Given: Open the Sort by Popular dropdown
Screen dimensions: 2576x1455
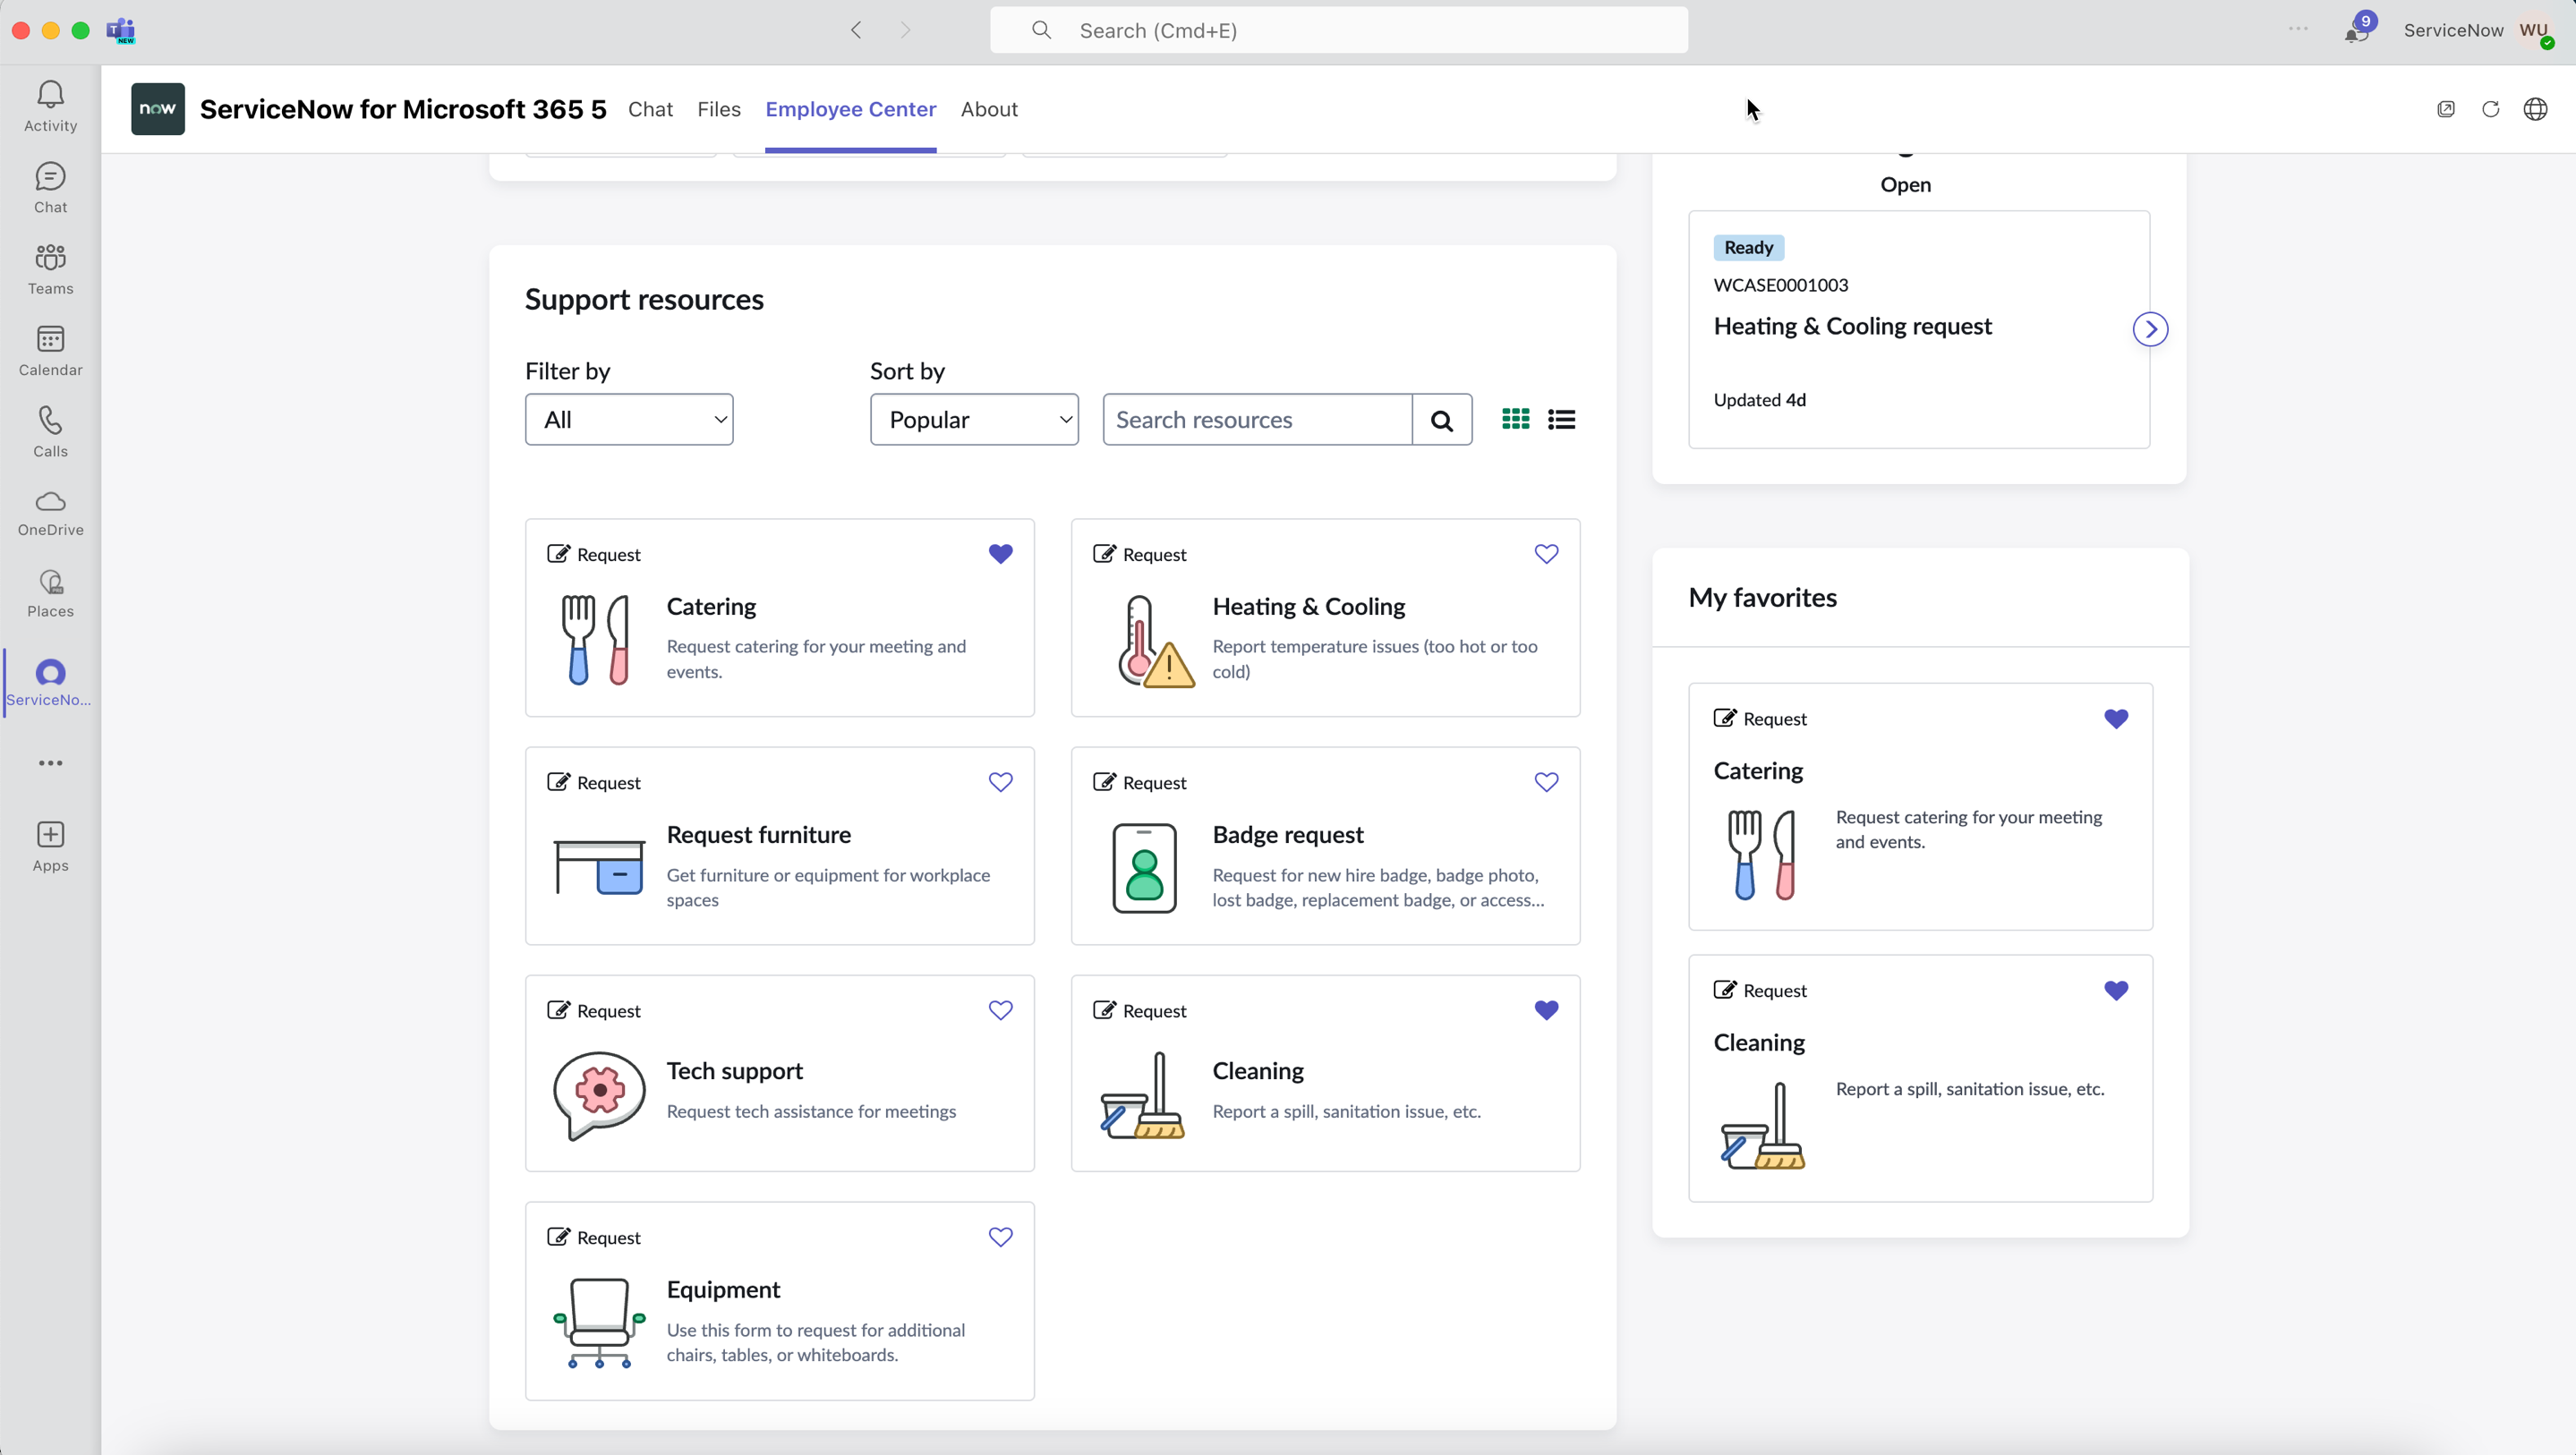Looking at the screenshot, I should [x=974, y=420].
